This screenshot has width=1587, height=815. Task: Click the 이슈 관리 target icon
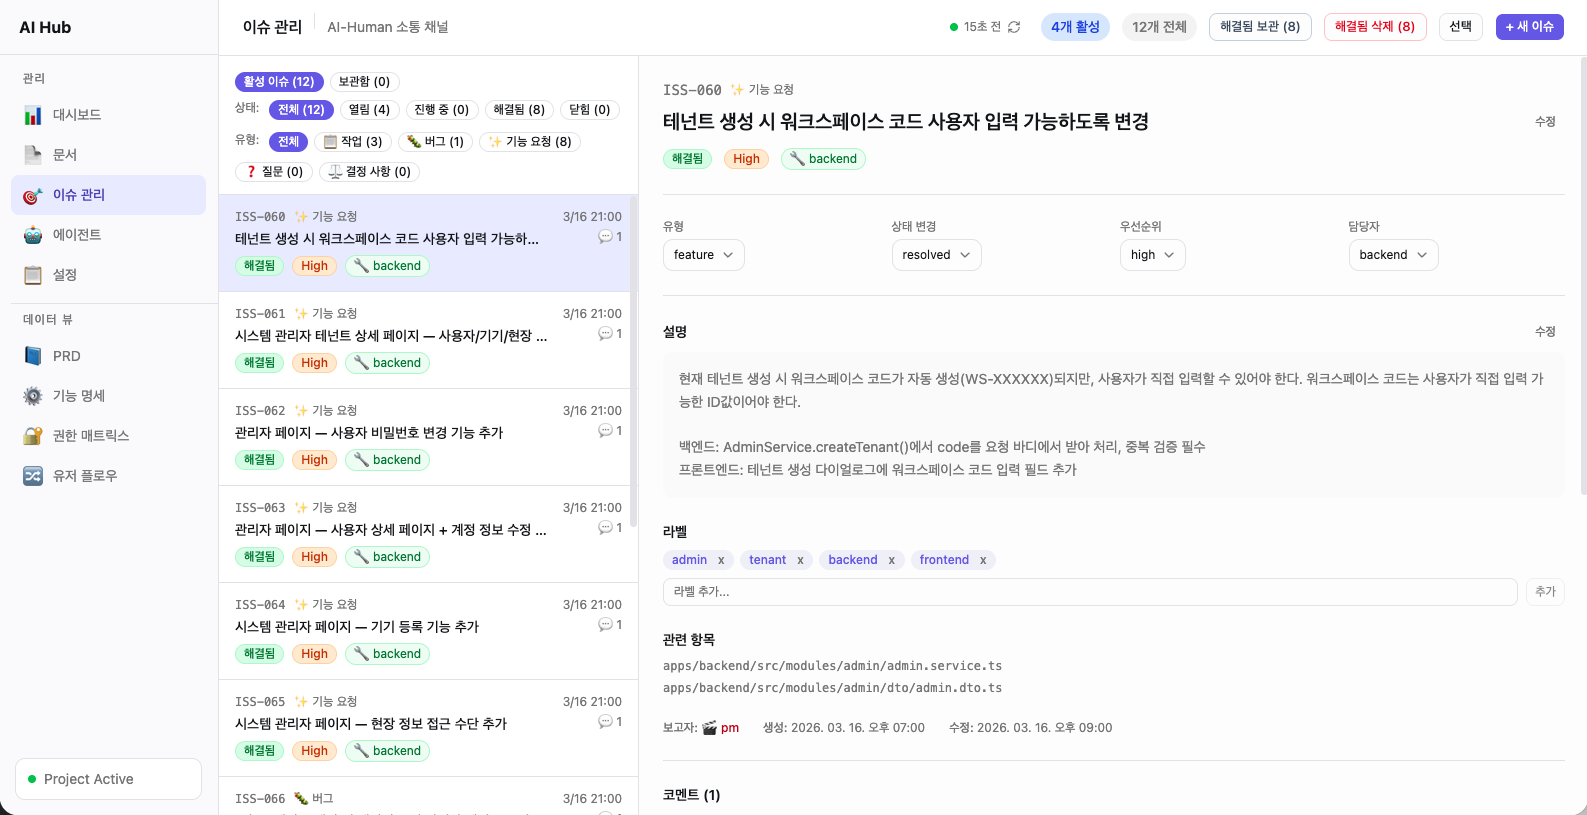point(33,195)
